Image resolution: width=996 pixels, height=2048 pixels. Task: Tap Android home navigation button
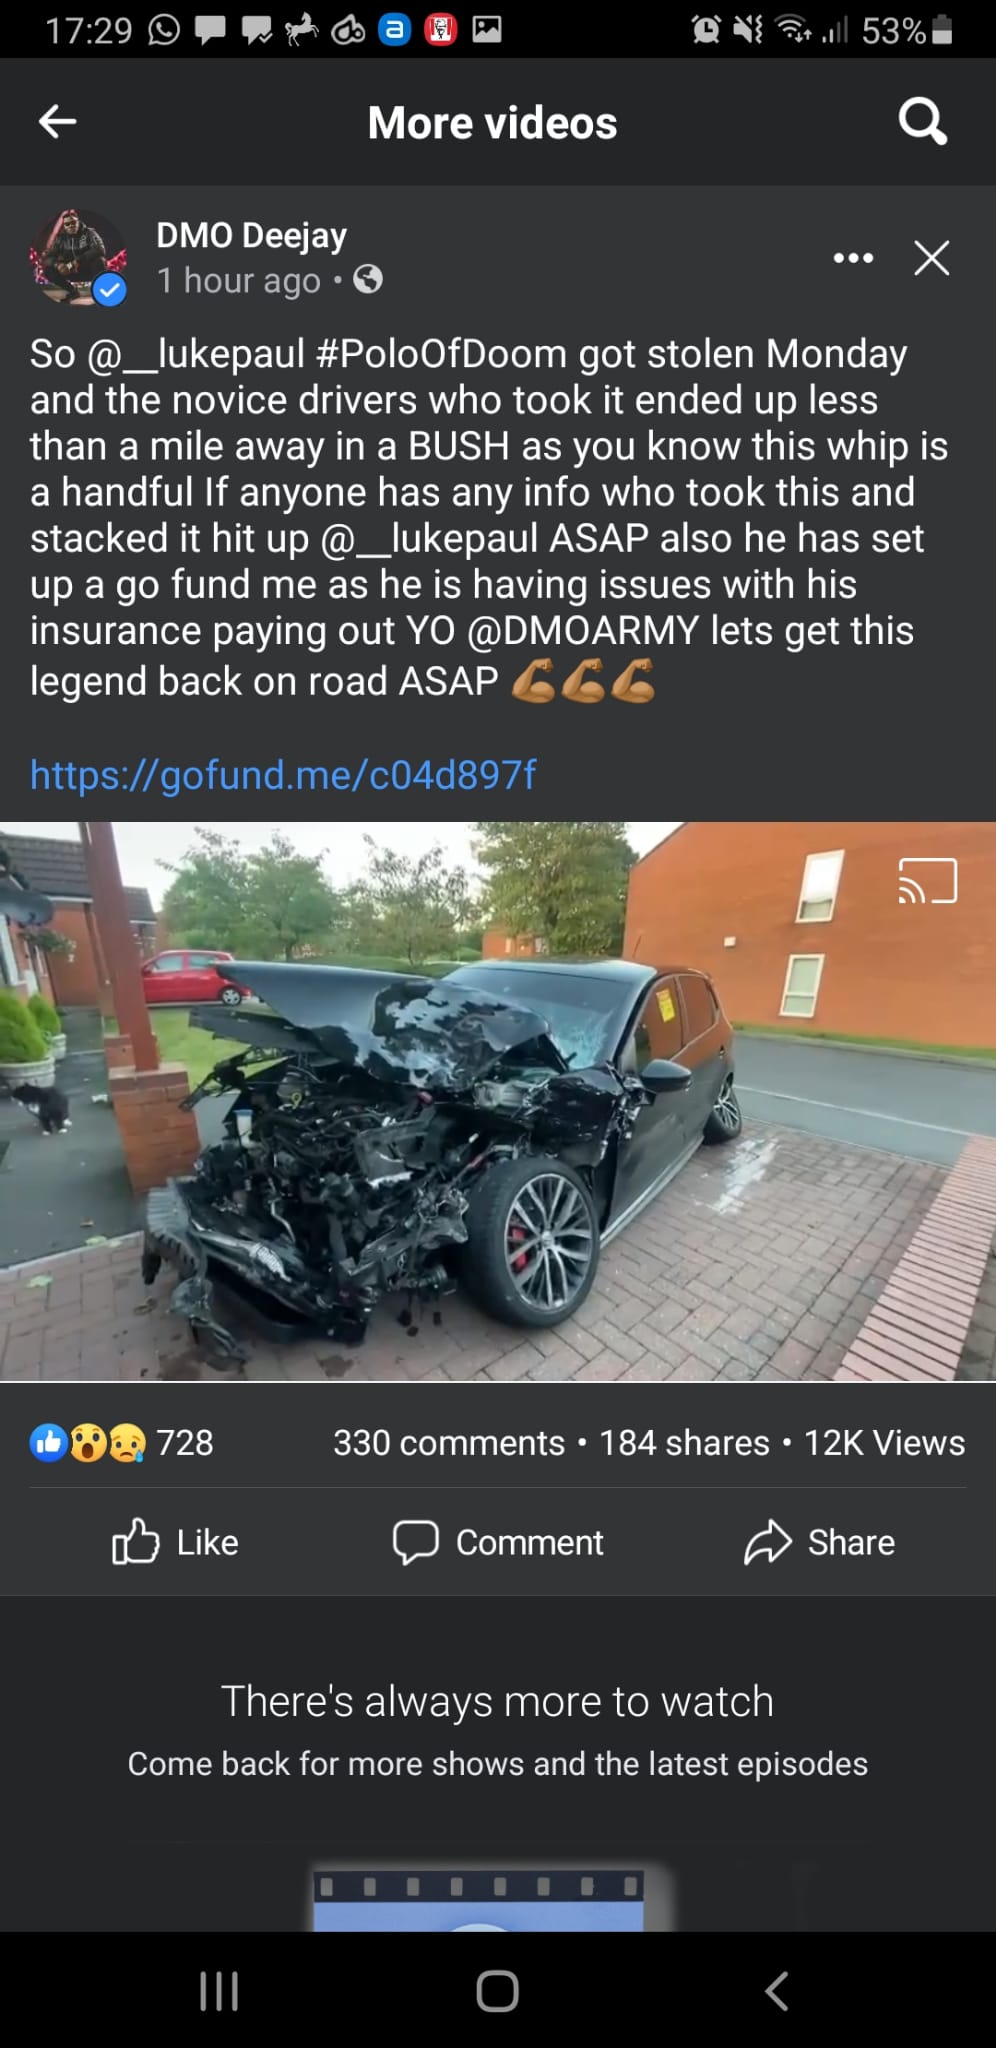497,1990
